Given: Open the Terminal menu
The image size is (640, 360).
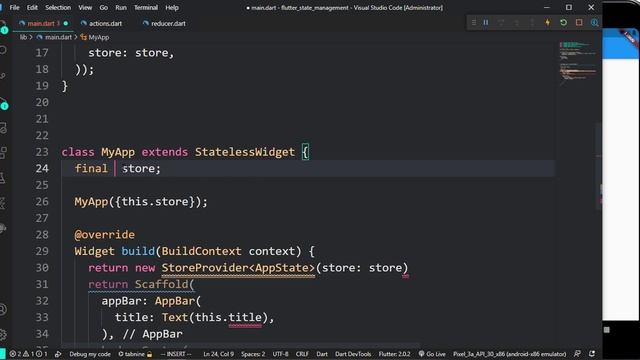Looking at the screenshot, I should point(146,7).
